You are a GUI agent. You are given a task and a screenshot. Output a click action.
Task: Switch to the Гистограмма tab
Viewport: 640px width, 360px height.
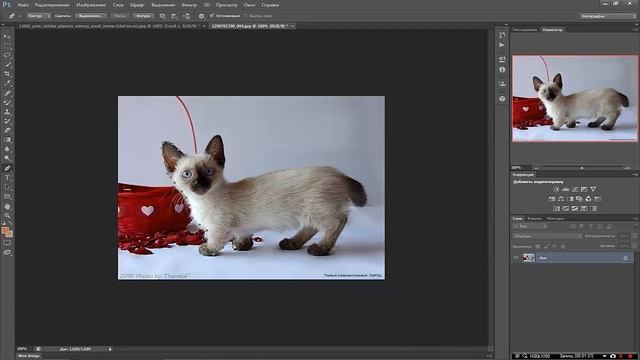[x=525, y=29]
